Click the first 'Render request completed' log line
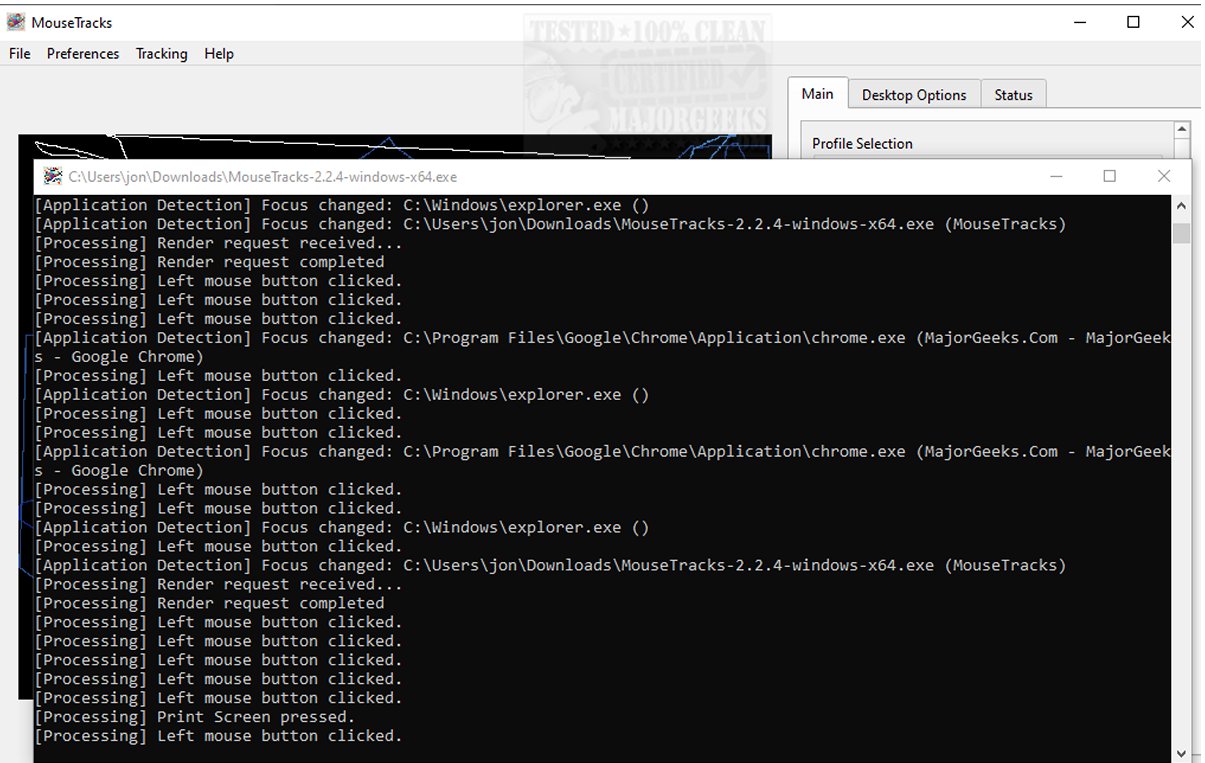 click(209, 262)
